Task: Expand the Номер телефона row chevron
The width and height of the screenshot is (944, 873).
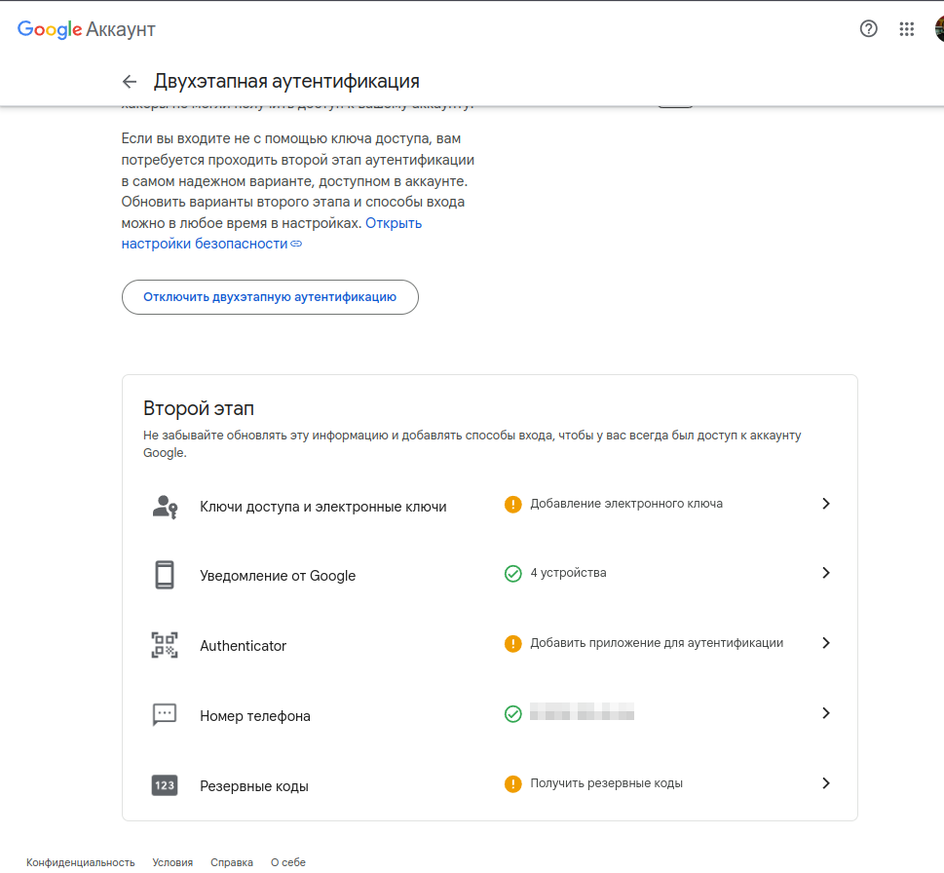Action: (826, 713)
